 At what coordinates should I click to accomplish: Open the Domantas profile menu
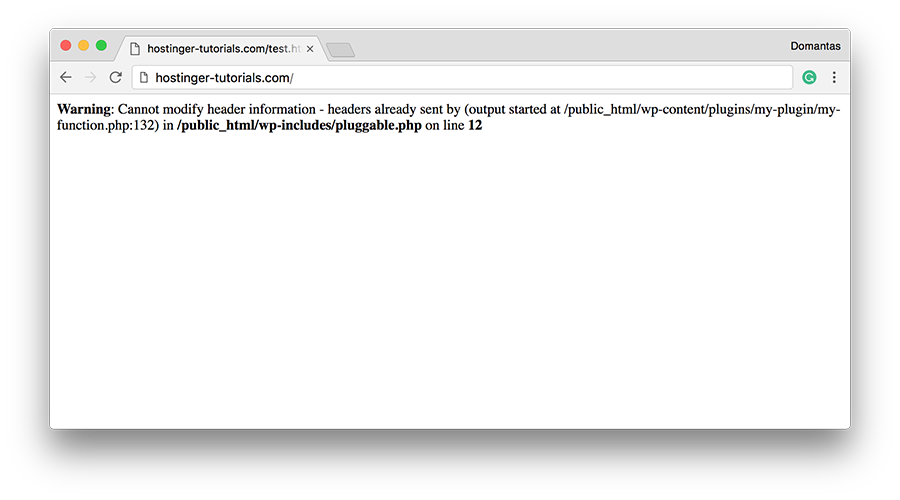click(x=815, y=46)
